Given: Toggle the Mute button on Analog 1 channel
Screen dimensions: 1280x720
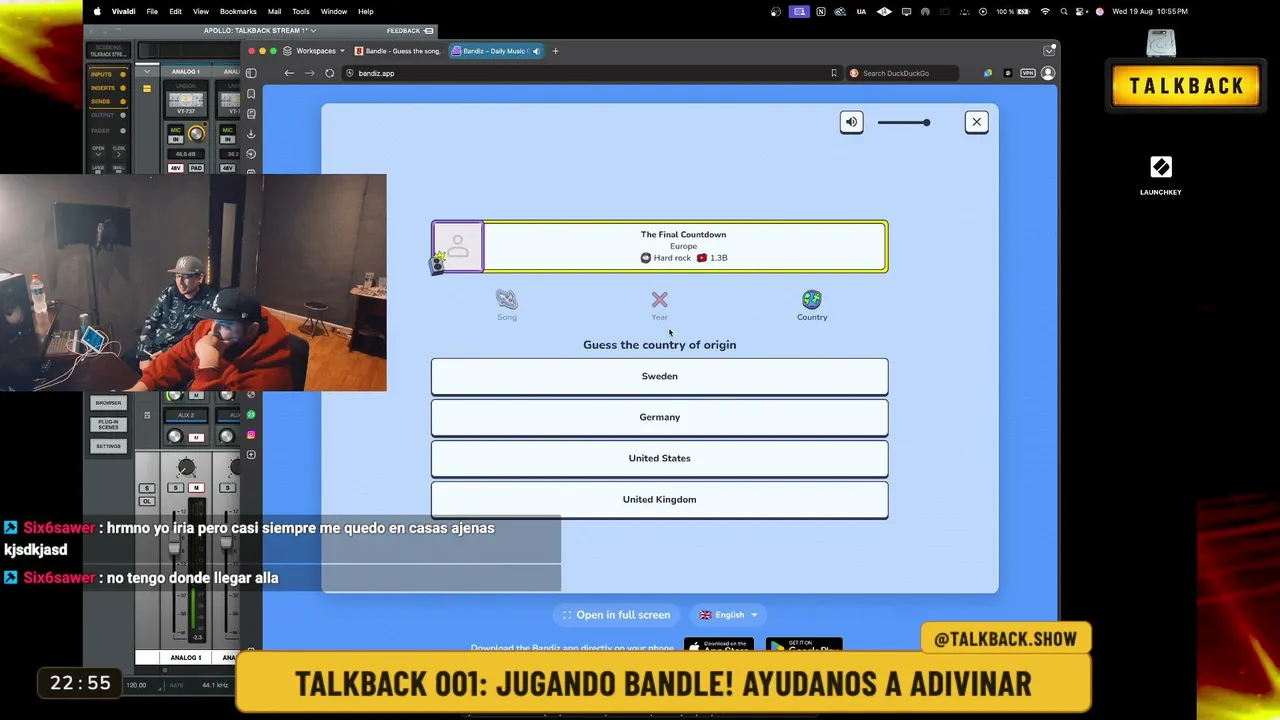Looking at the screenshot, I should coord(196,487).
